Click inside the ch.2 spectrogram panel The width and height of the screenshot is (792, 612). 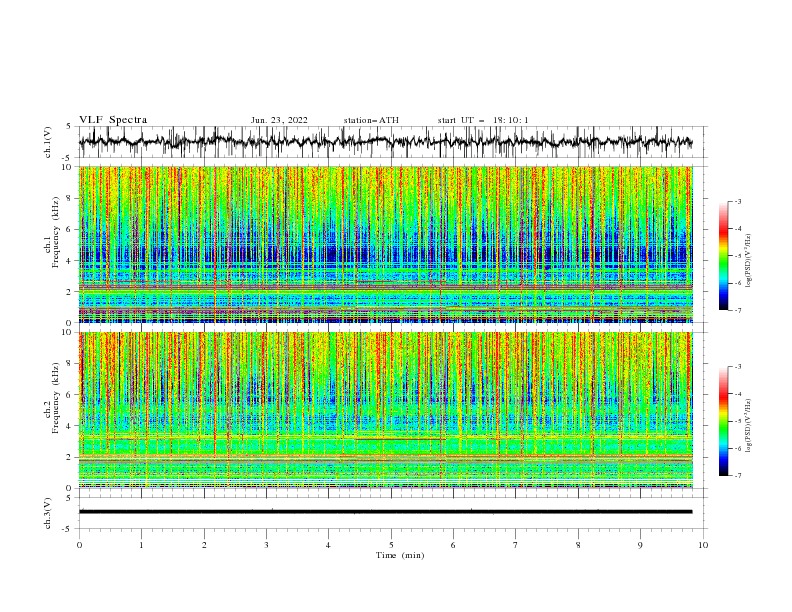(x=386, y=410)
